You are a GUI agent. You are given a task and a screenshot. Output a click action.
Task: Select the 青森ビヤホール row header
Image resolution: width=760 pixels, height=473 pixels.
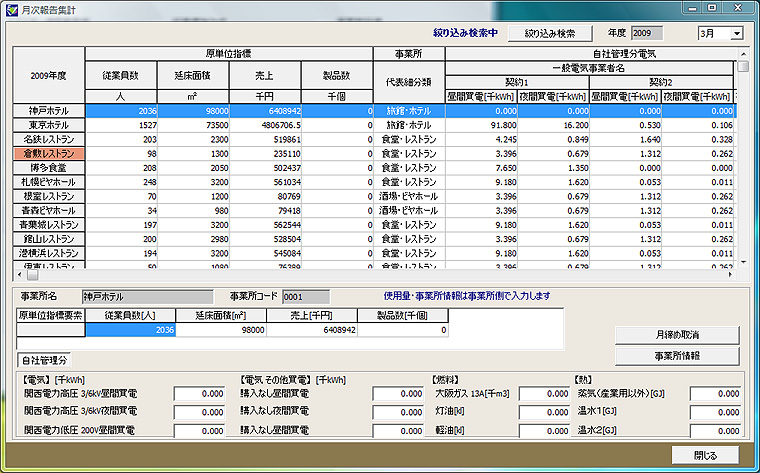[48, 210]
